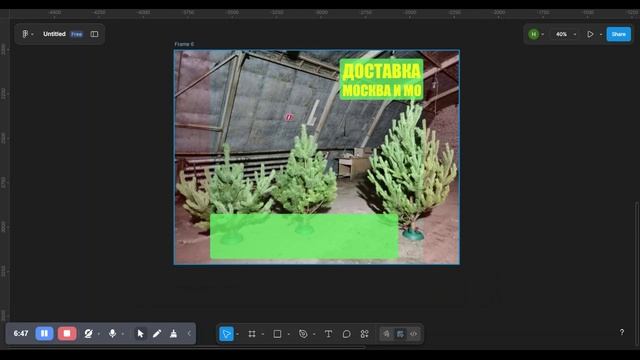Stop the screen recording
This screenshot has height=360, width=640.
[x=67, y=333]
